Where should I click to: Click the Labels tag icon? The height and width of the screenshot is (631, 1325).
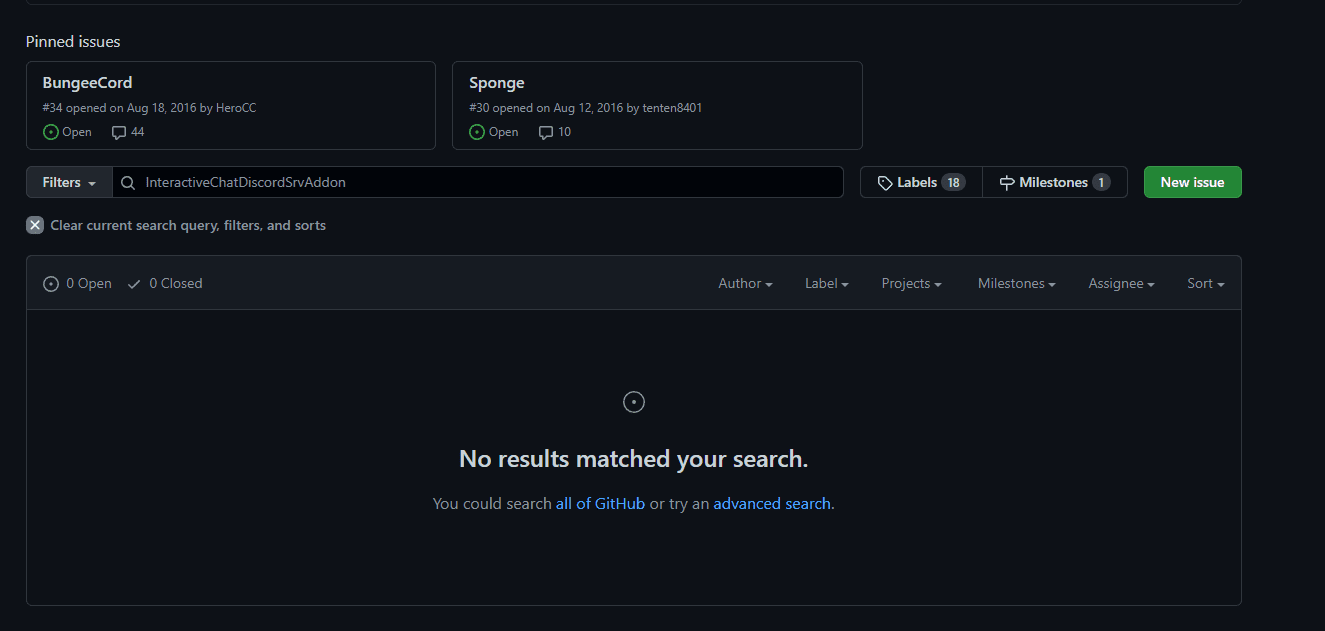coord(885,183)
